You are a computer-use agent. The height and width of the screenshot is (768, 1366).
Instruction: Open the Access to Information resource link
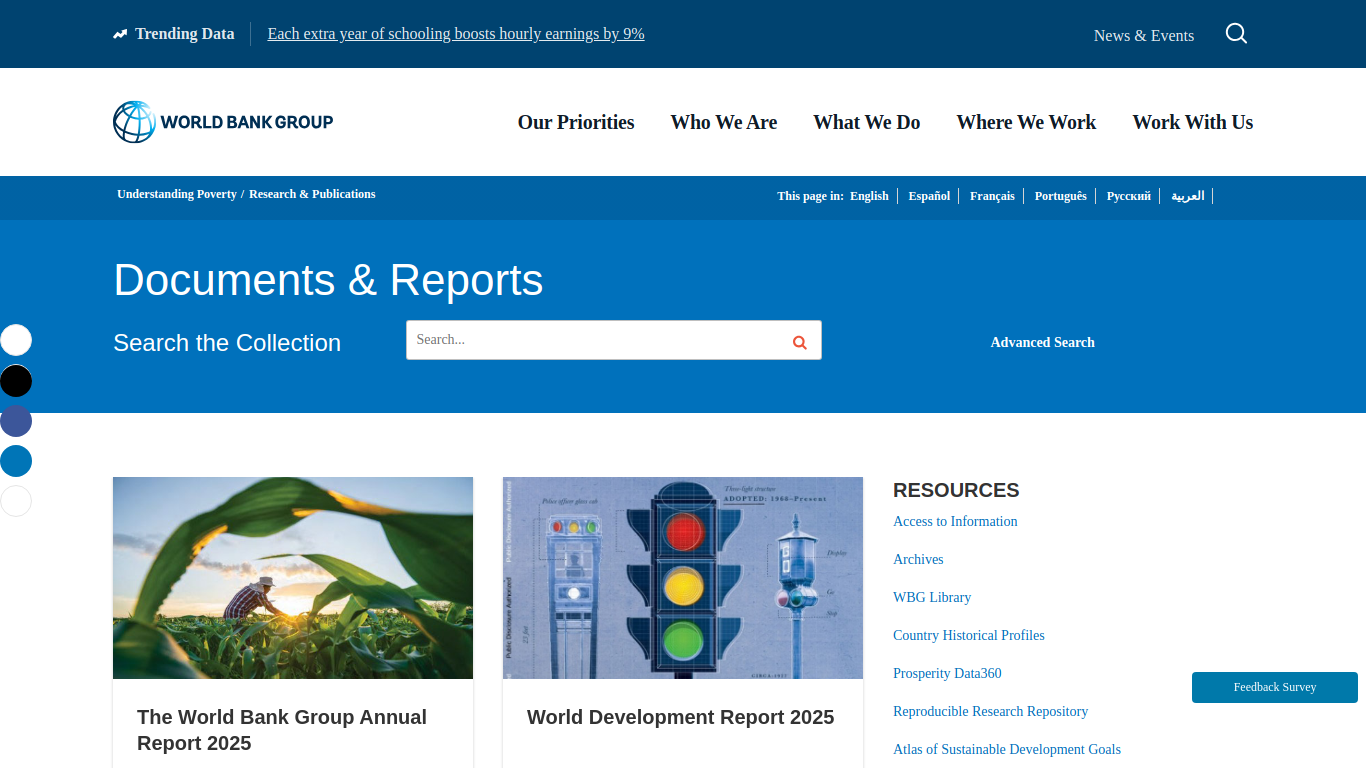click(955, 521)
